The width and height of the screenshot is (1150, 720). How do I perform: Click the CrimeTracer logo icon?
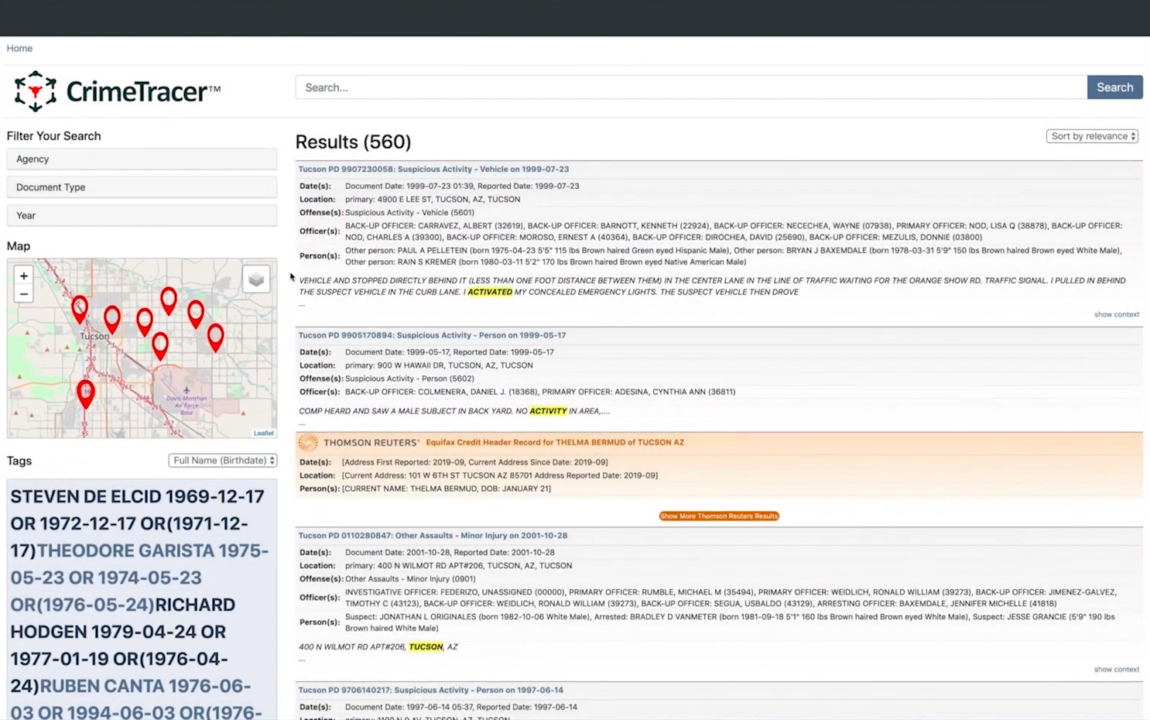pyautogui.click(x=35, y=91)
